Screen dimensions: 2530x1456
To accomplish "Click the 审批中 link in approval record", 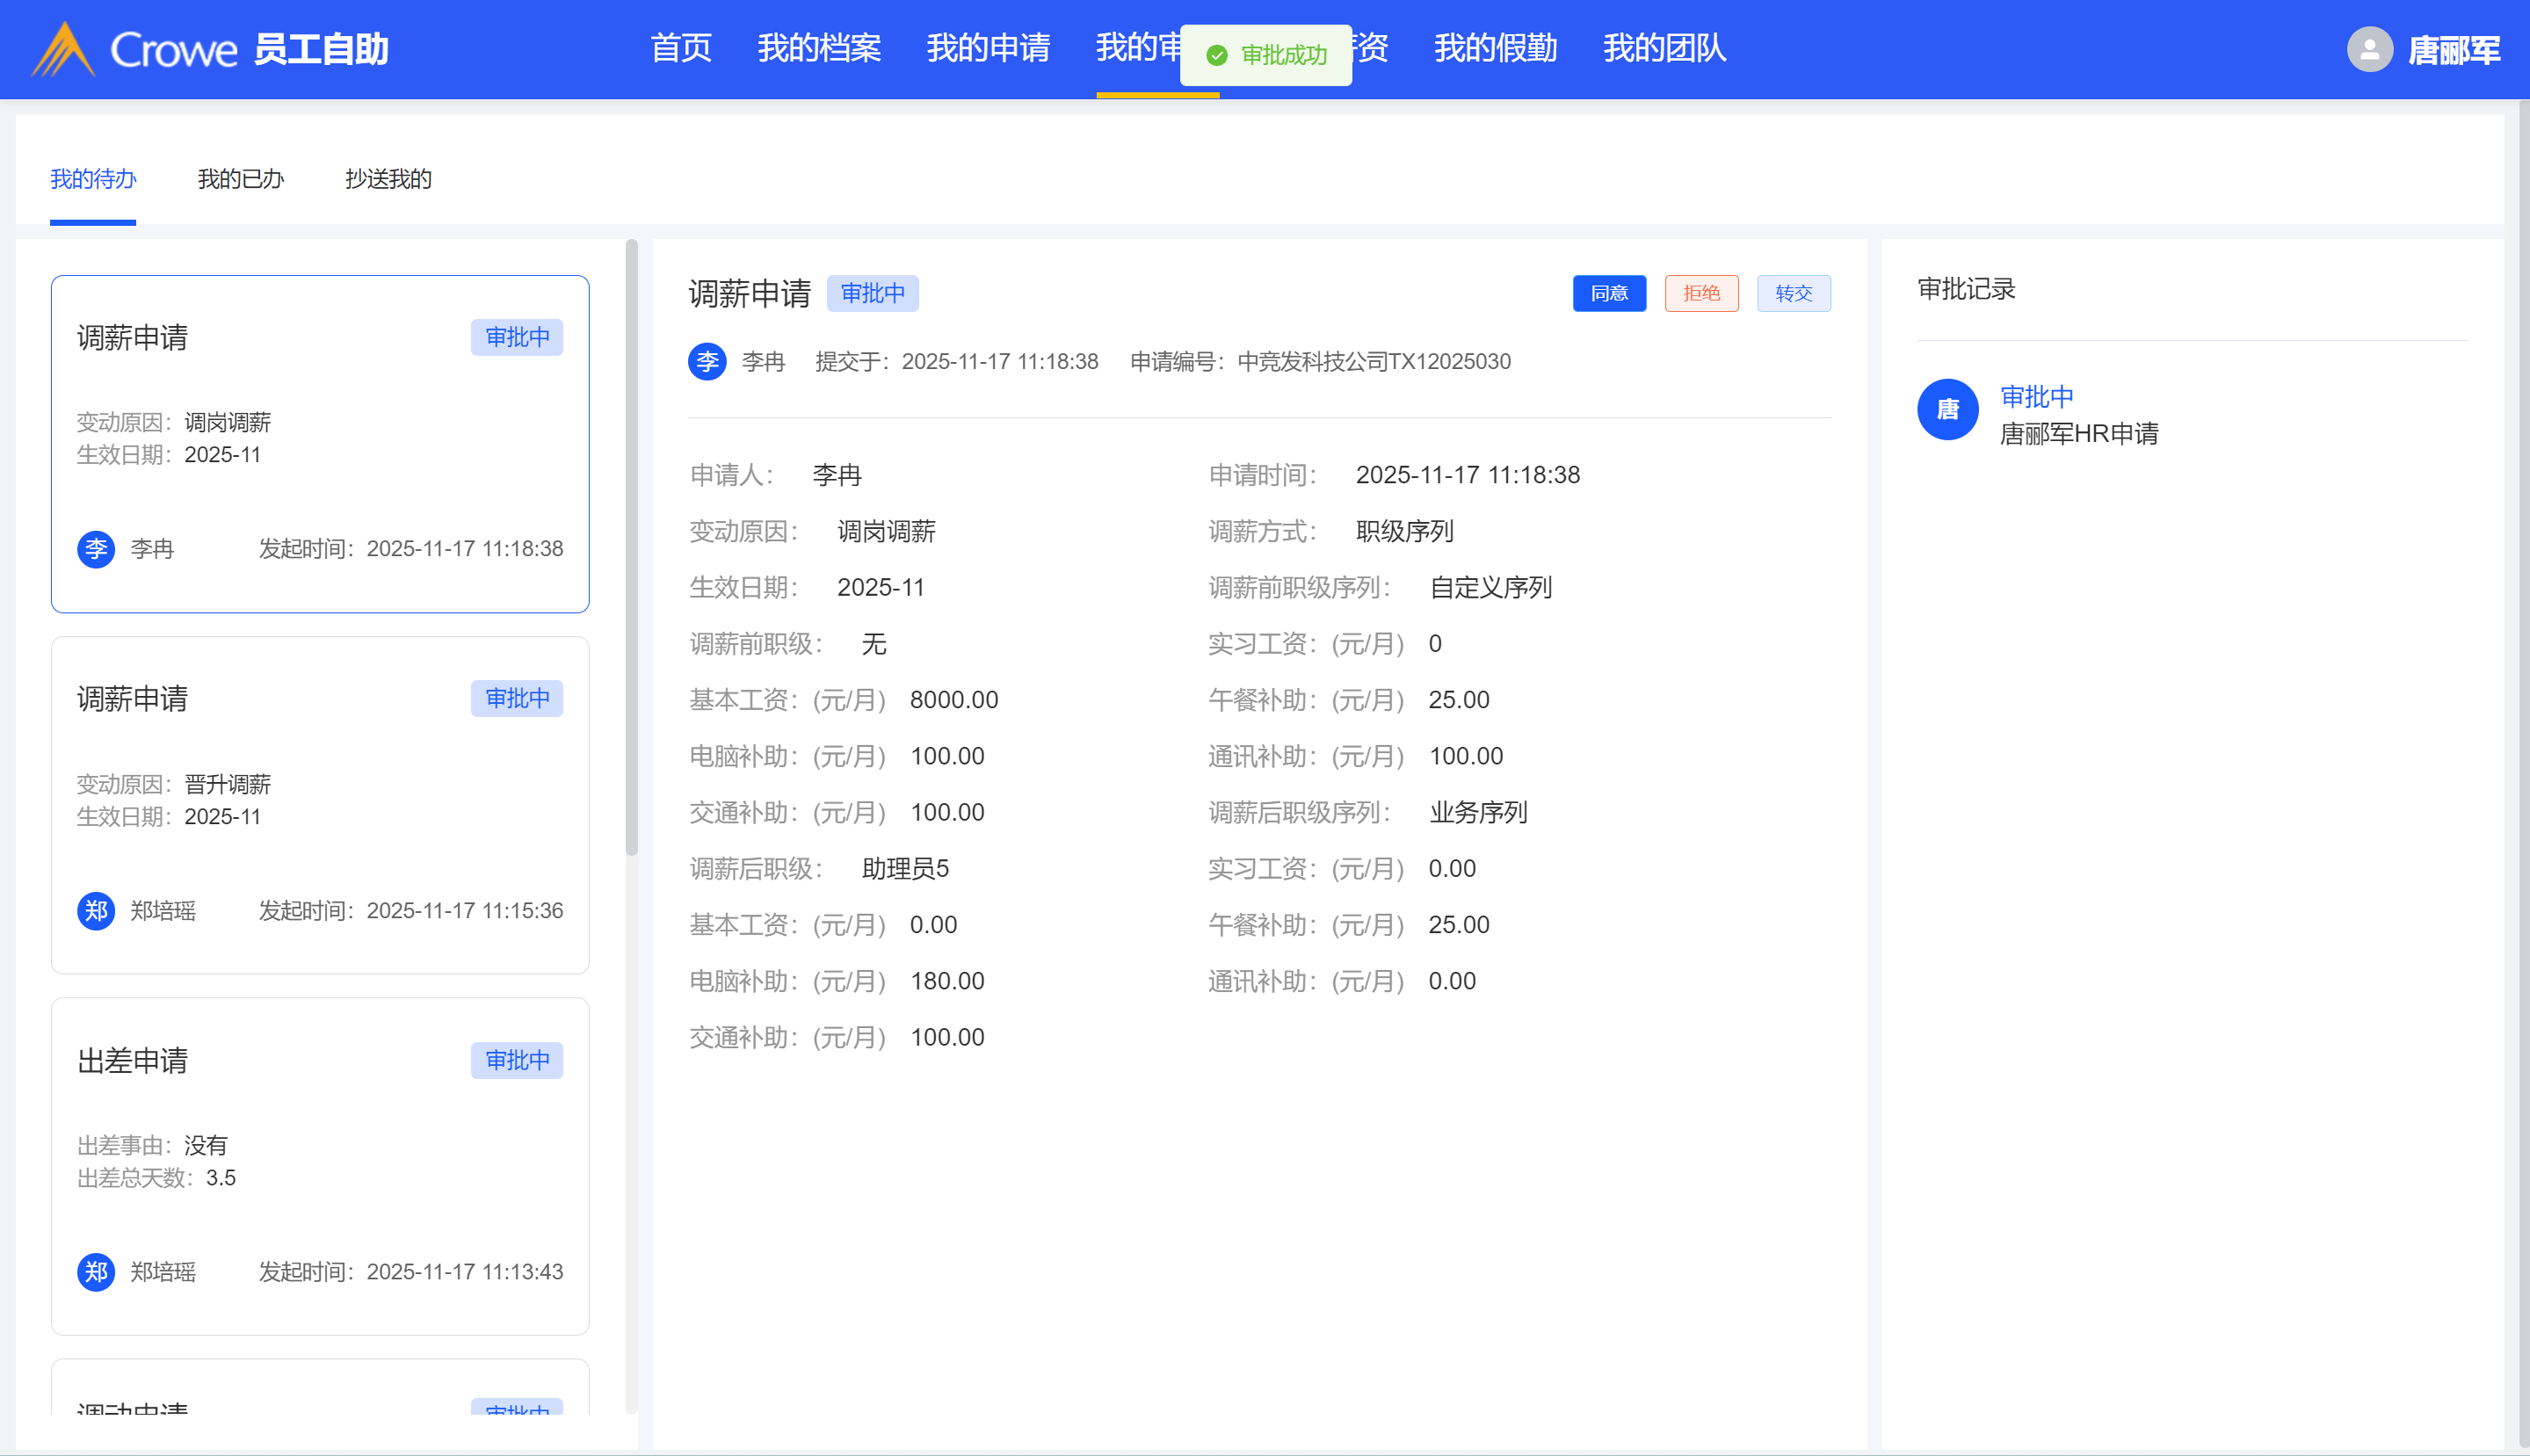I will coord(2036,396).
